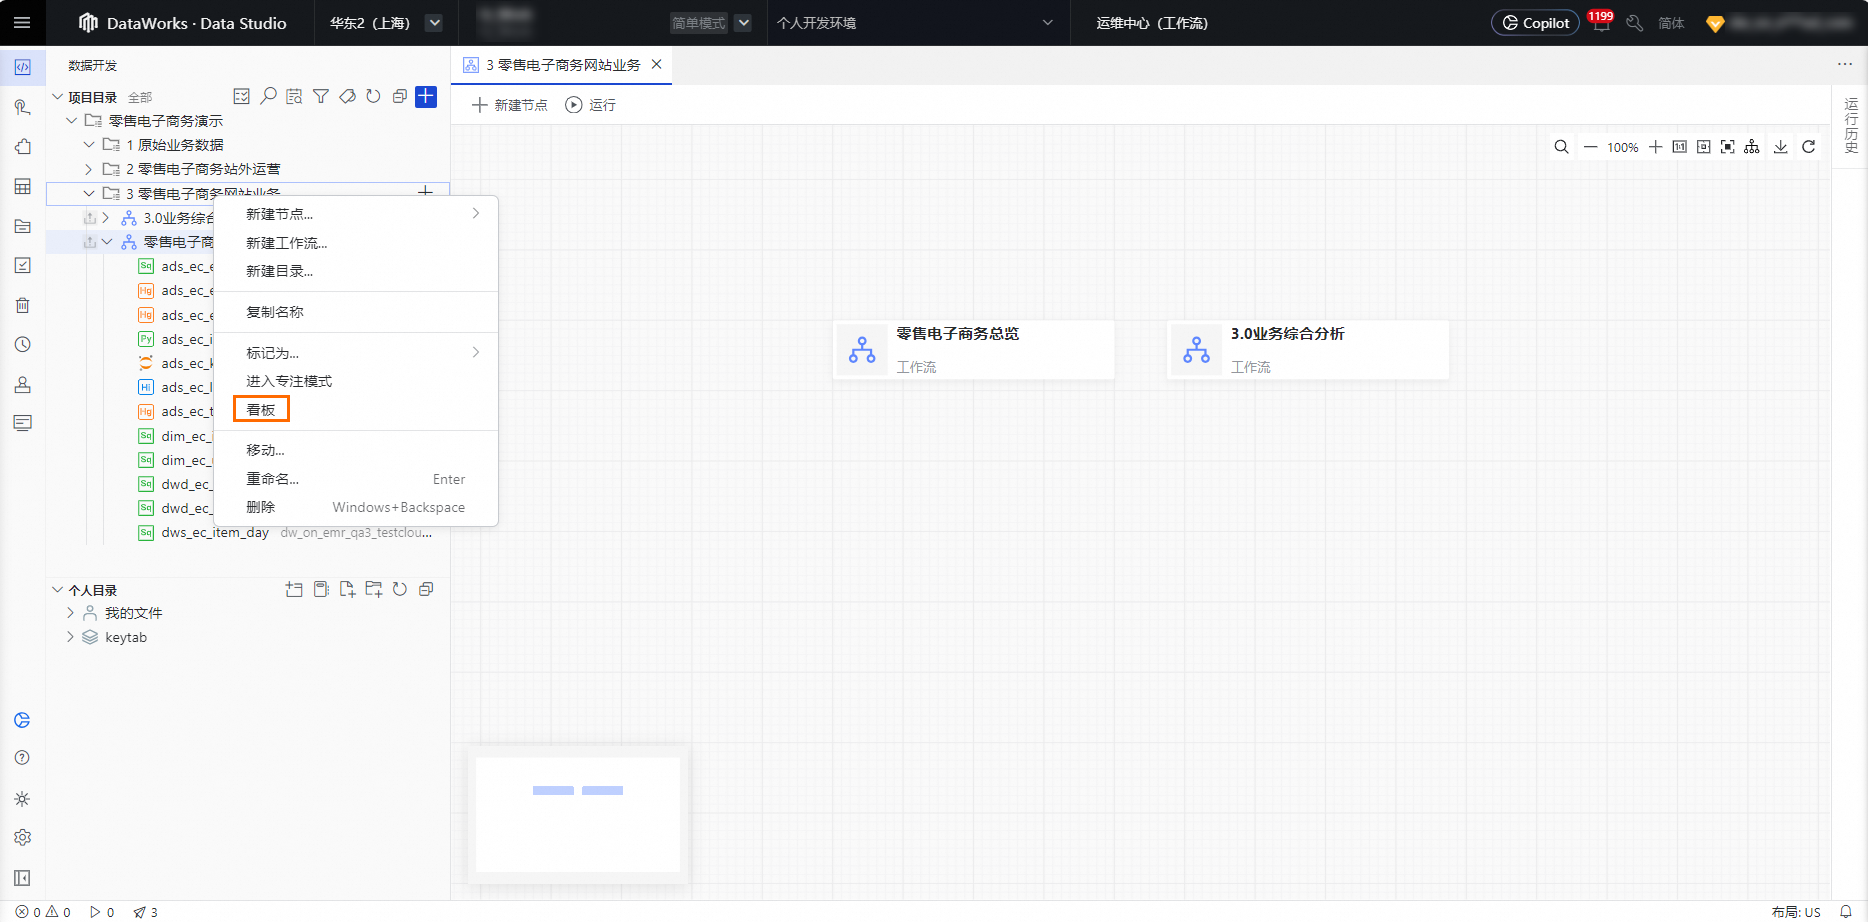The image size is (1868, 922).
Task: Expand the 2 零售电子商务站外运营 folder
Action: coord(89,169)
